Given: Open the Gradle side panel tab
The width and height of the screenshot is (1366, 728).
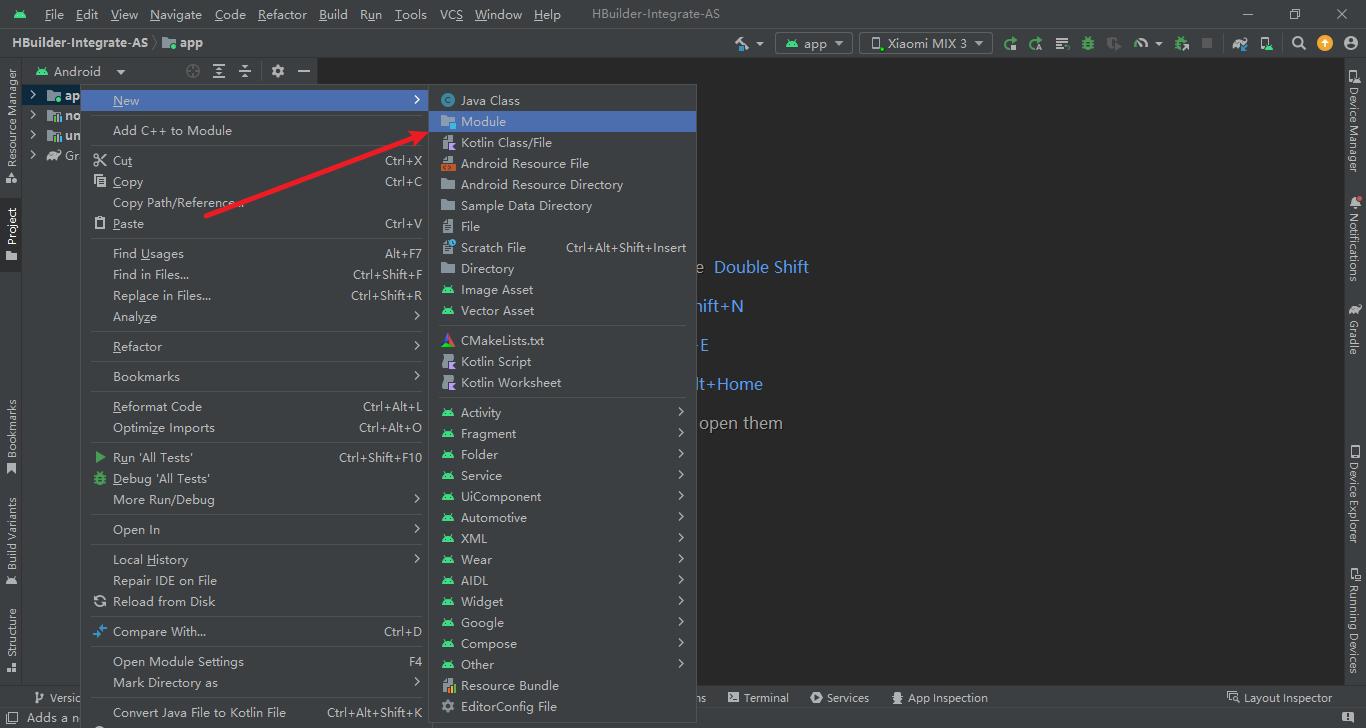Looking at the screenshot, I should click(x=1354, y=330).
